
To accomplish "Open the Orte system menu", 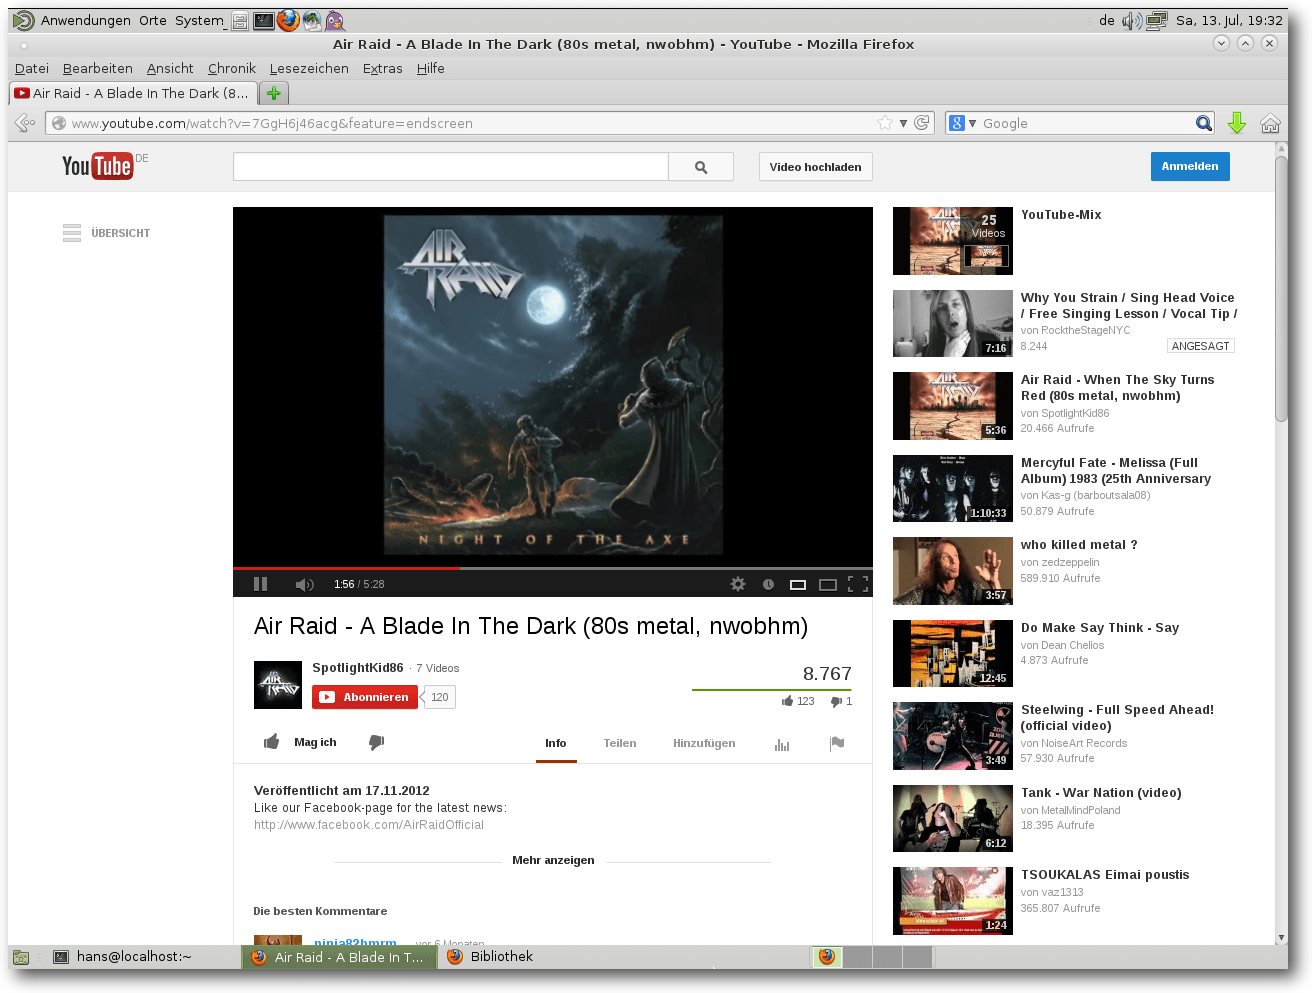I will pos(153,20).
